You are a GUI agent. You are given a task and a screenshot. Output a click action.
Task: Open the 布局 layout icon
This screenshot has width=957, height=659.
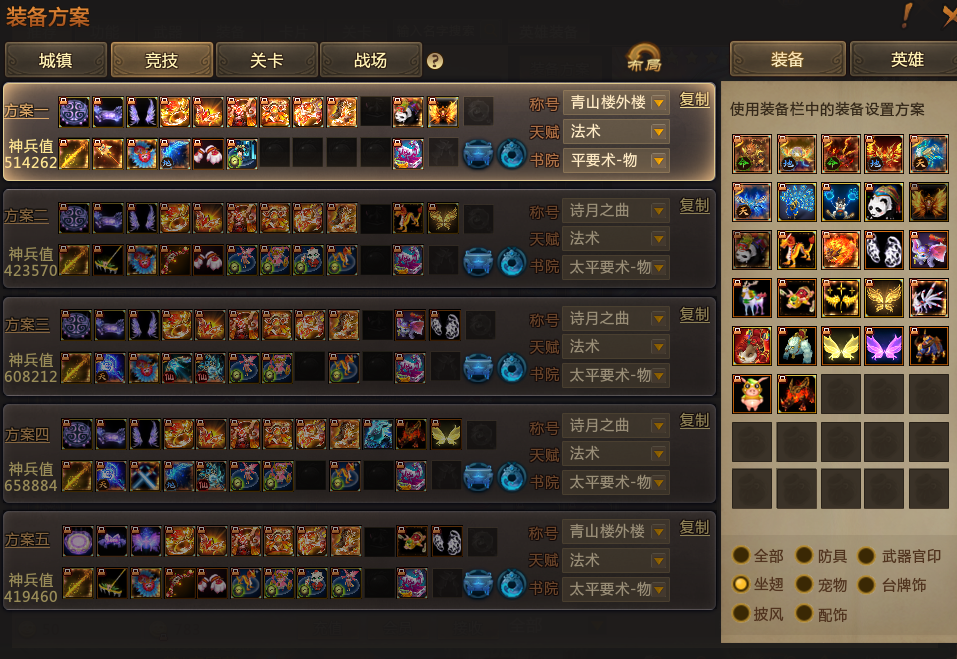click(x=644, y=59)
